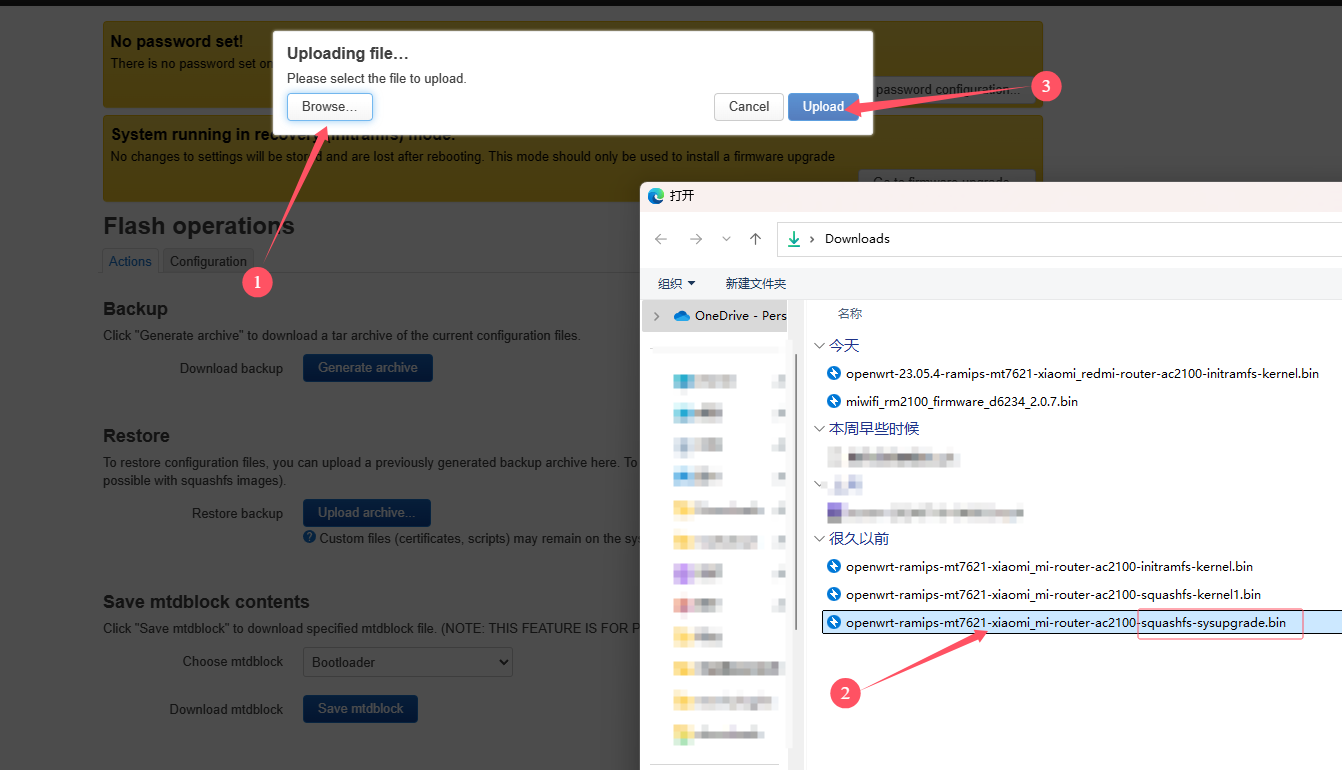Collapse the 很久以前 file group

click(x=820, y=538)
